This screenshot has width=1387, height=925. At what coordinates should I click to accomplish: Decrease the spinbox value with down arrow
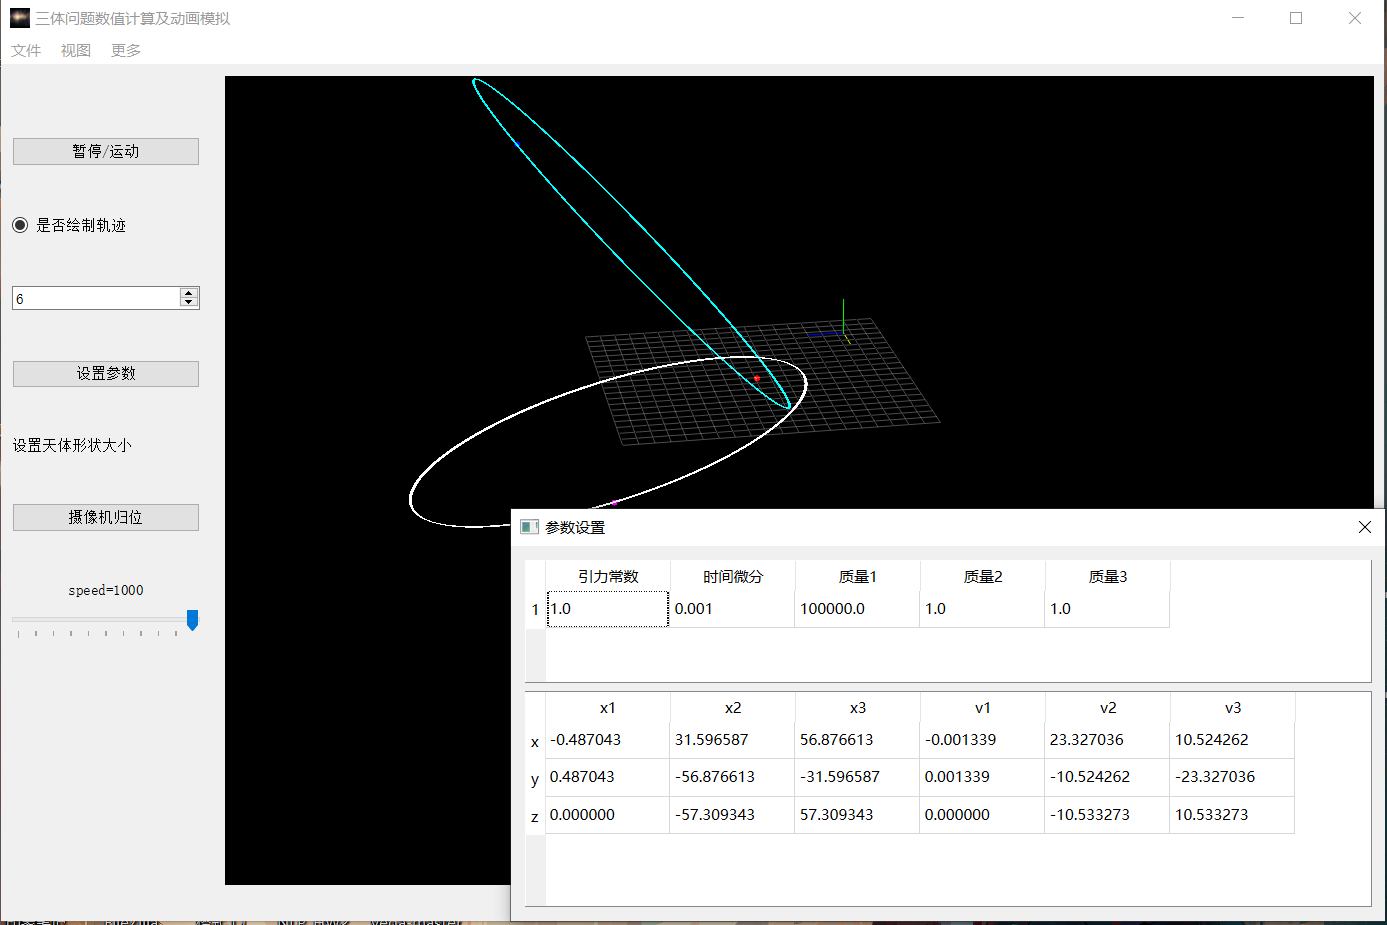pos(189,302)
